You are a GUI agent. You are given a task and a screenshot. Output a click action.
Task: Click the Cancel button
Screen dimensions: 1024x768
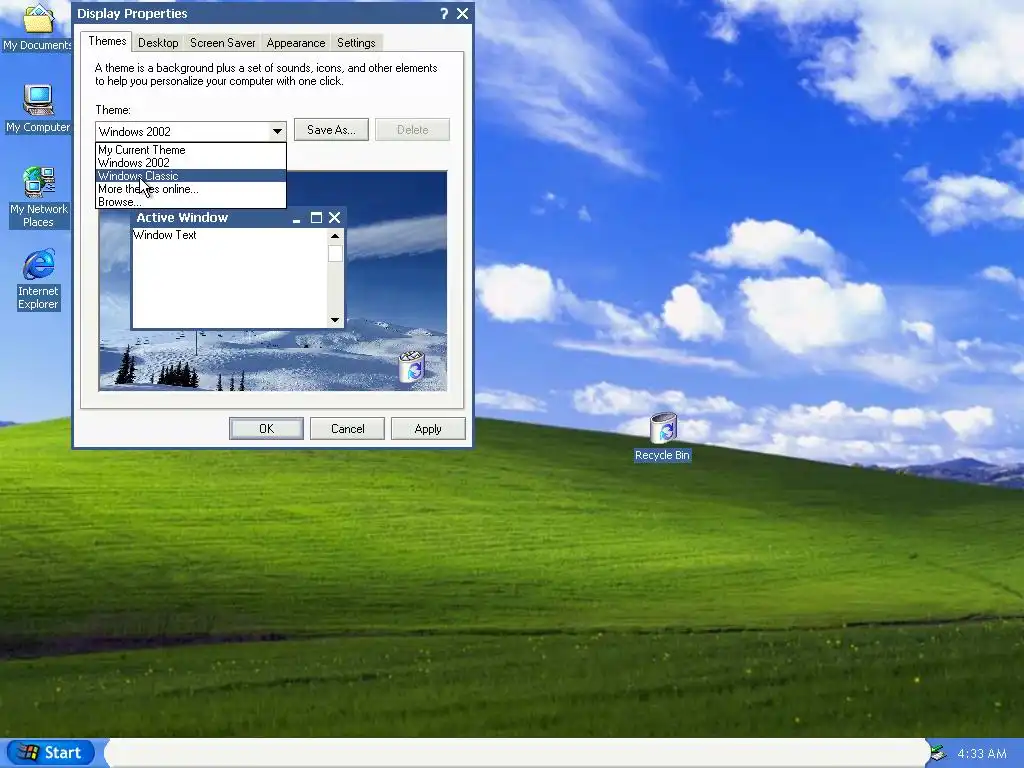coord(347,429)
